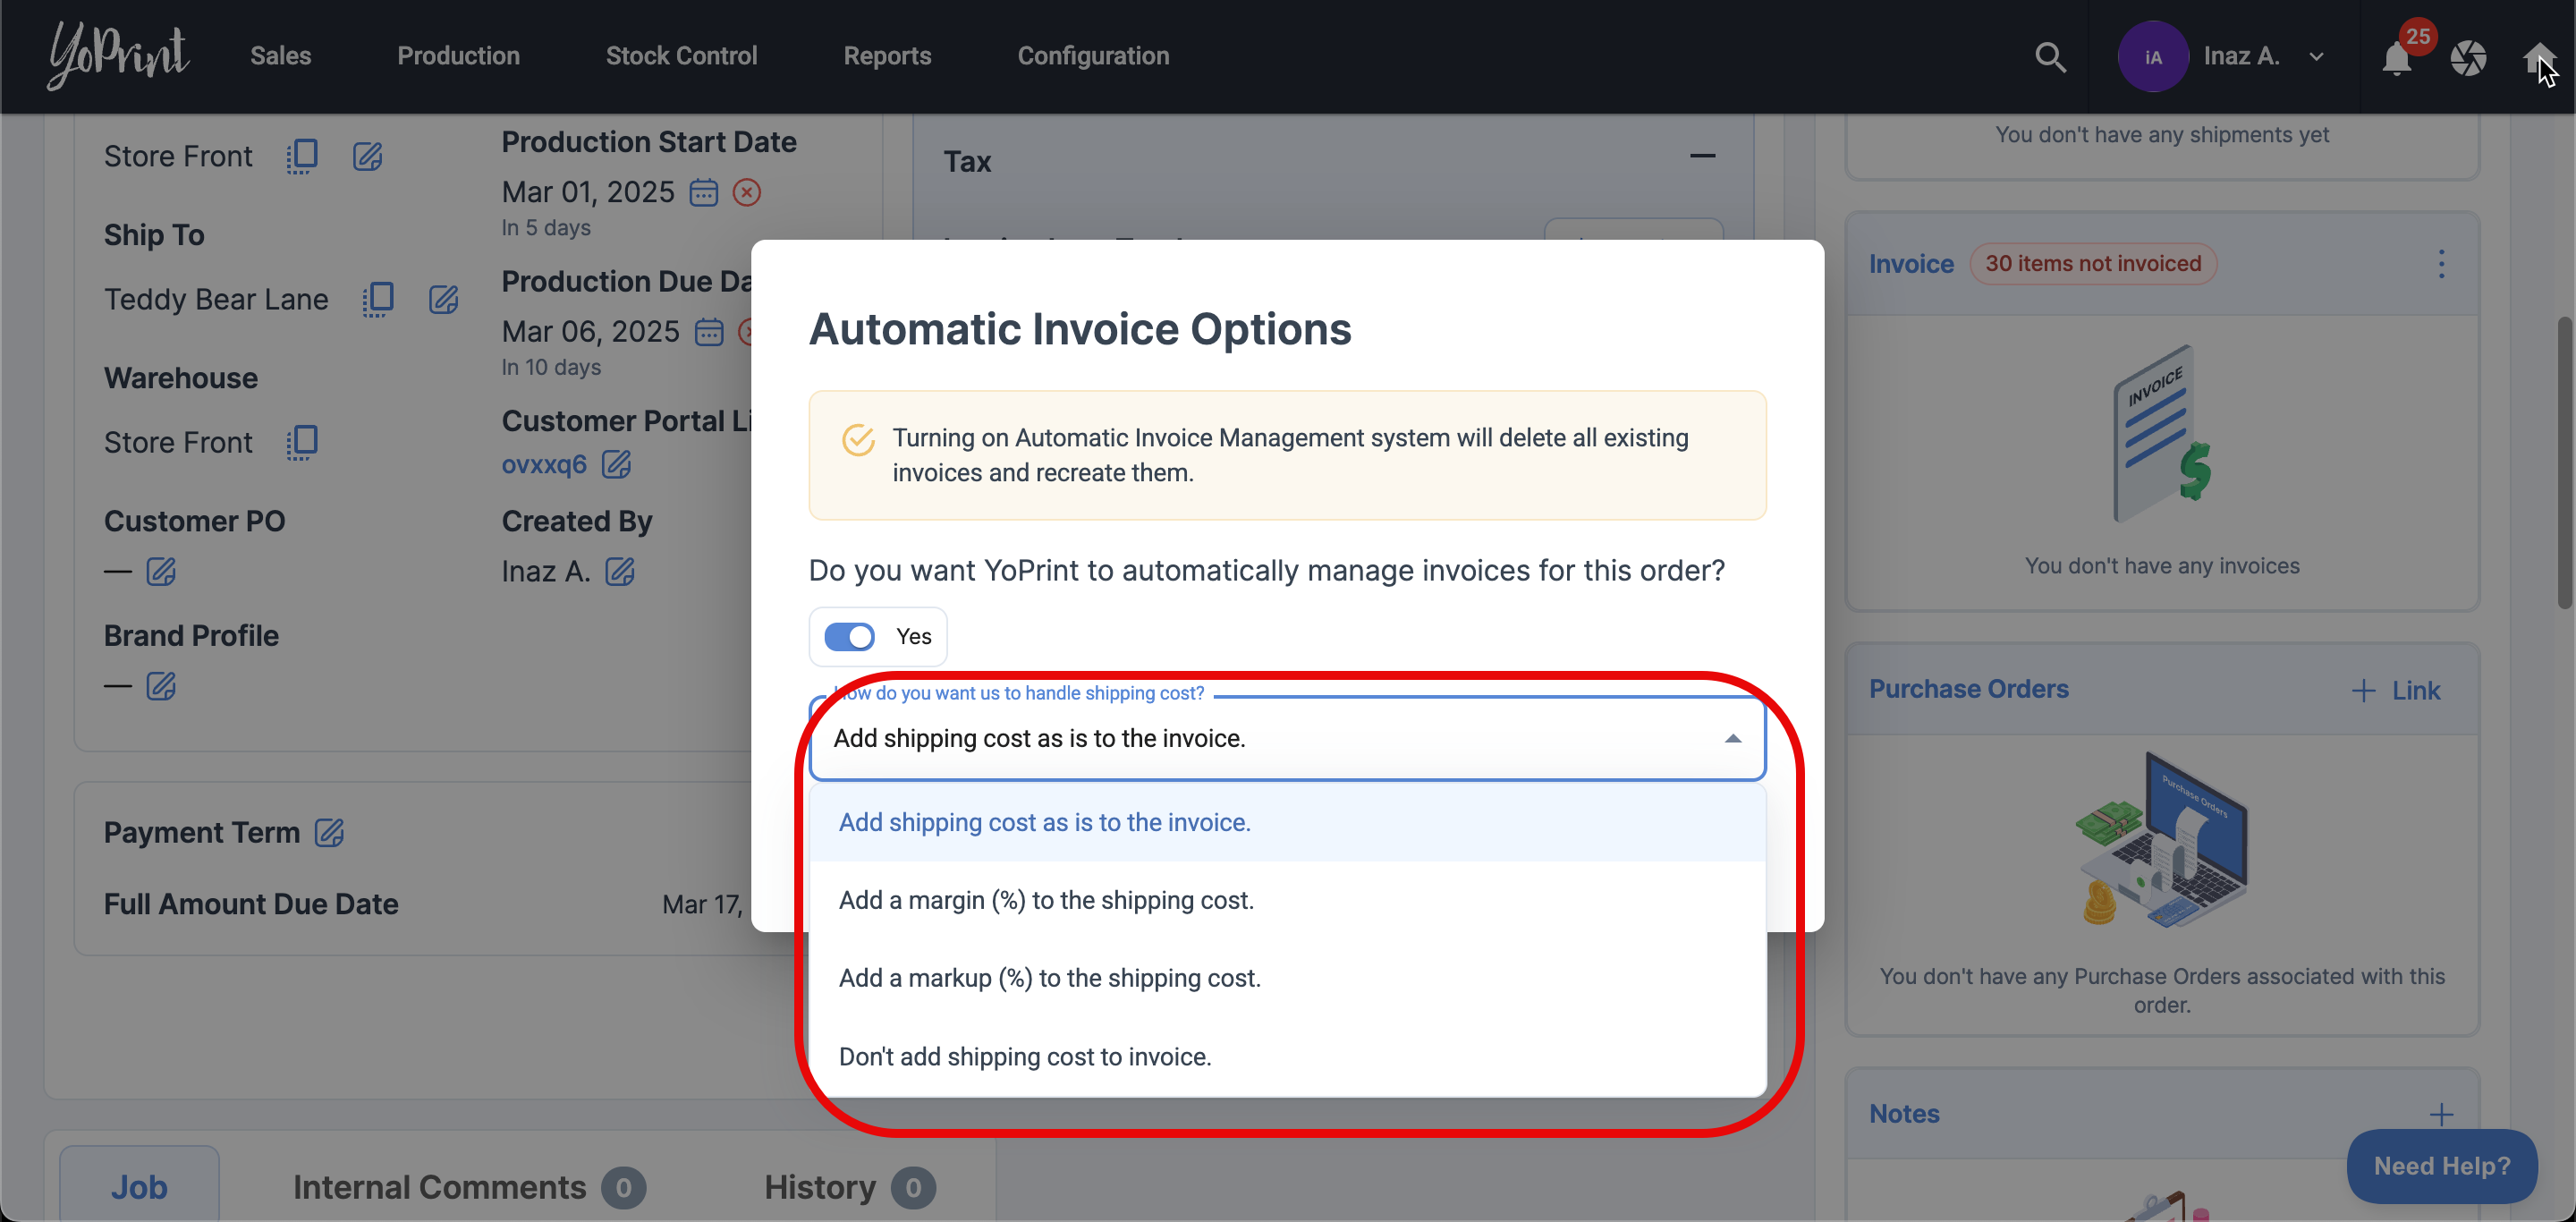2576x1222 pixels.
Task: Click the iA user avatar
Action: pyautogui.click(x=2153, y=57)
